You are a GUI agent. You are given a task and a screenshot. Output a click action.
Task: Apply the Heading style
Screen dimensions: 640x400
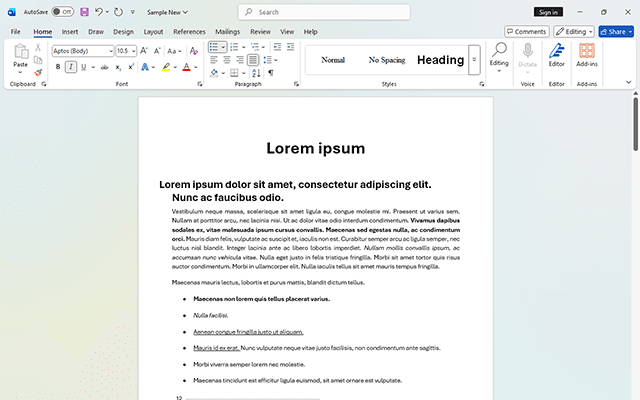[440, 60]
